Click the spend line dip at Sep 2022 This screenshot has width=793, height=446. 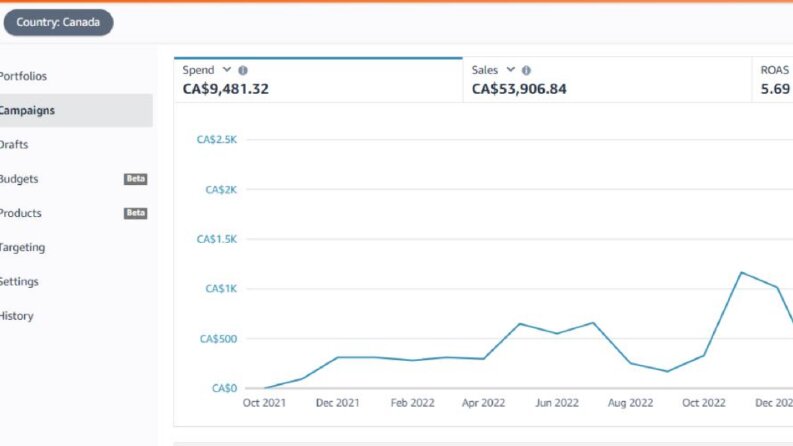(x=667, y=371)
